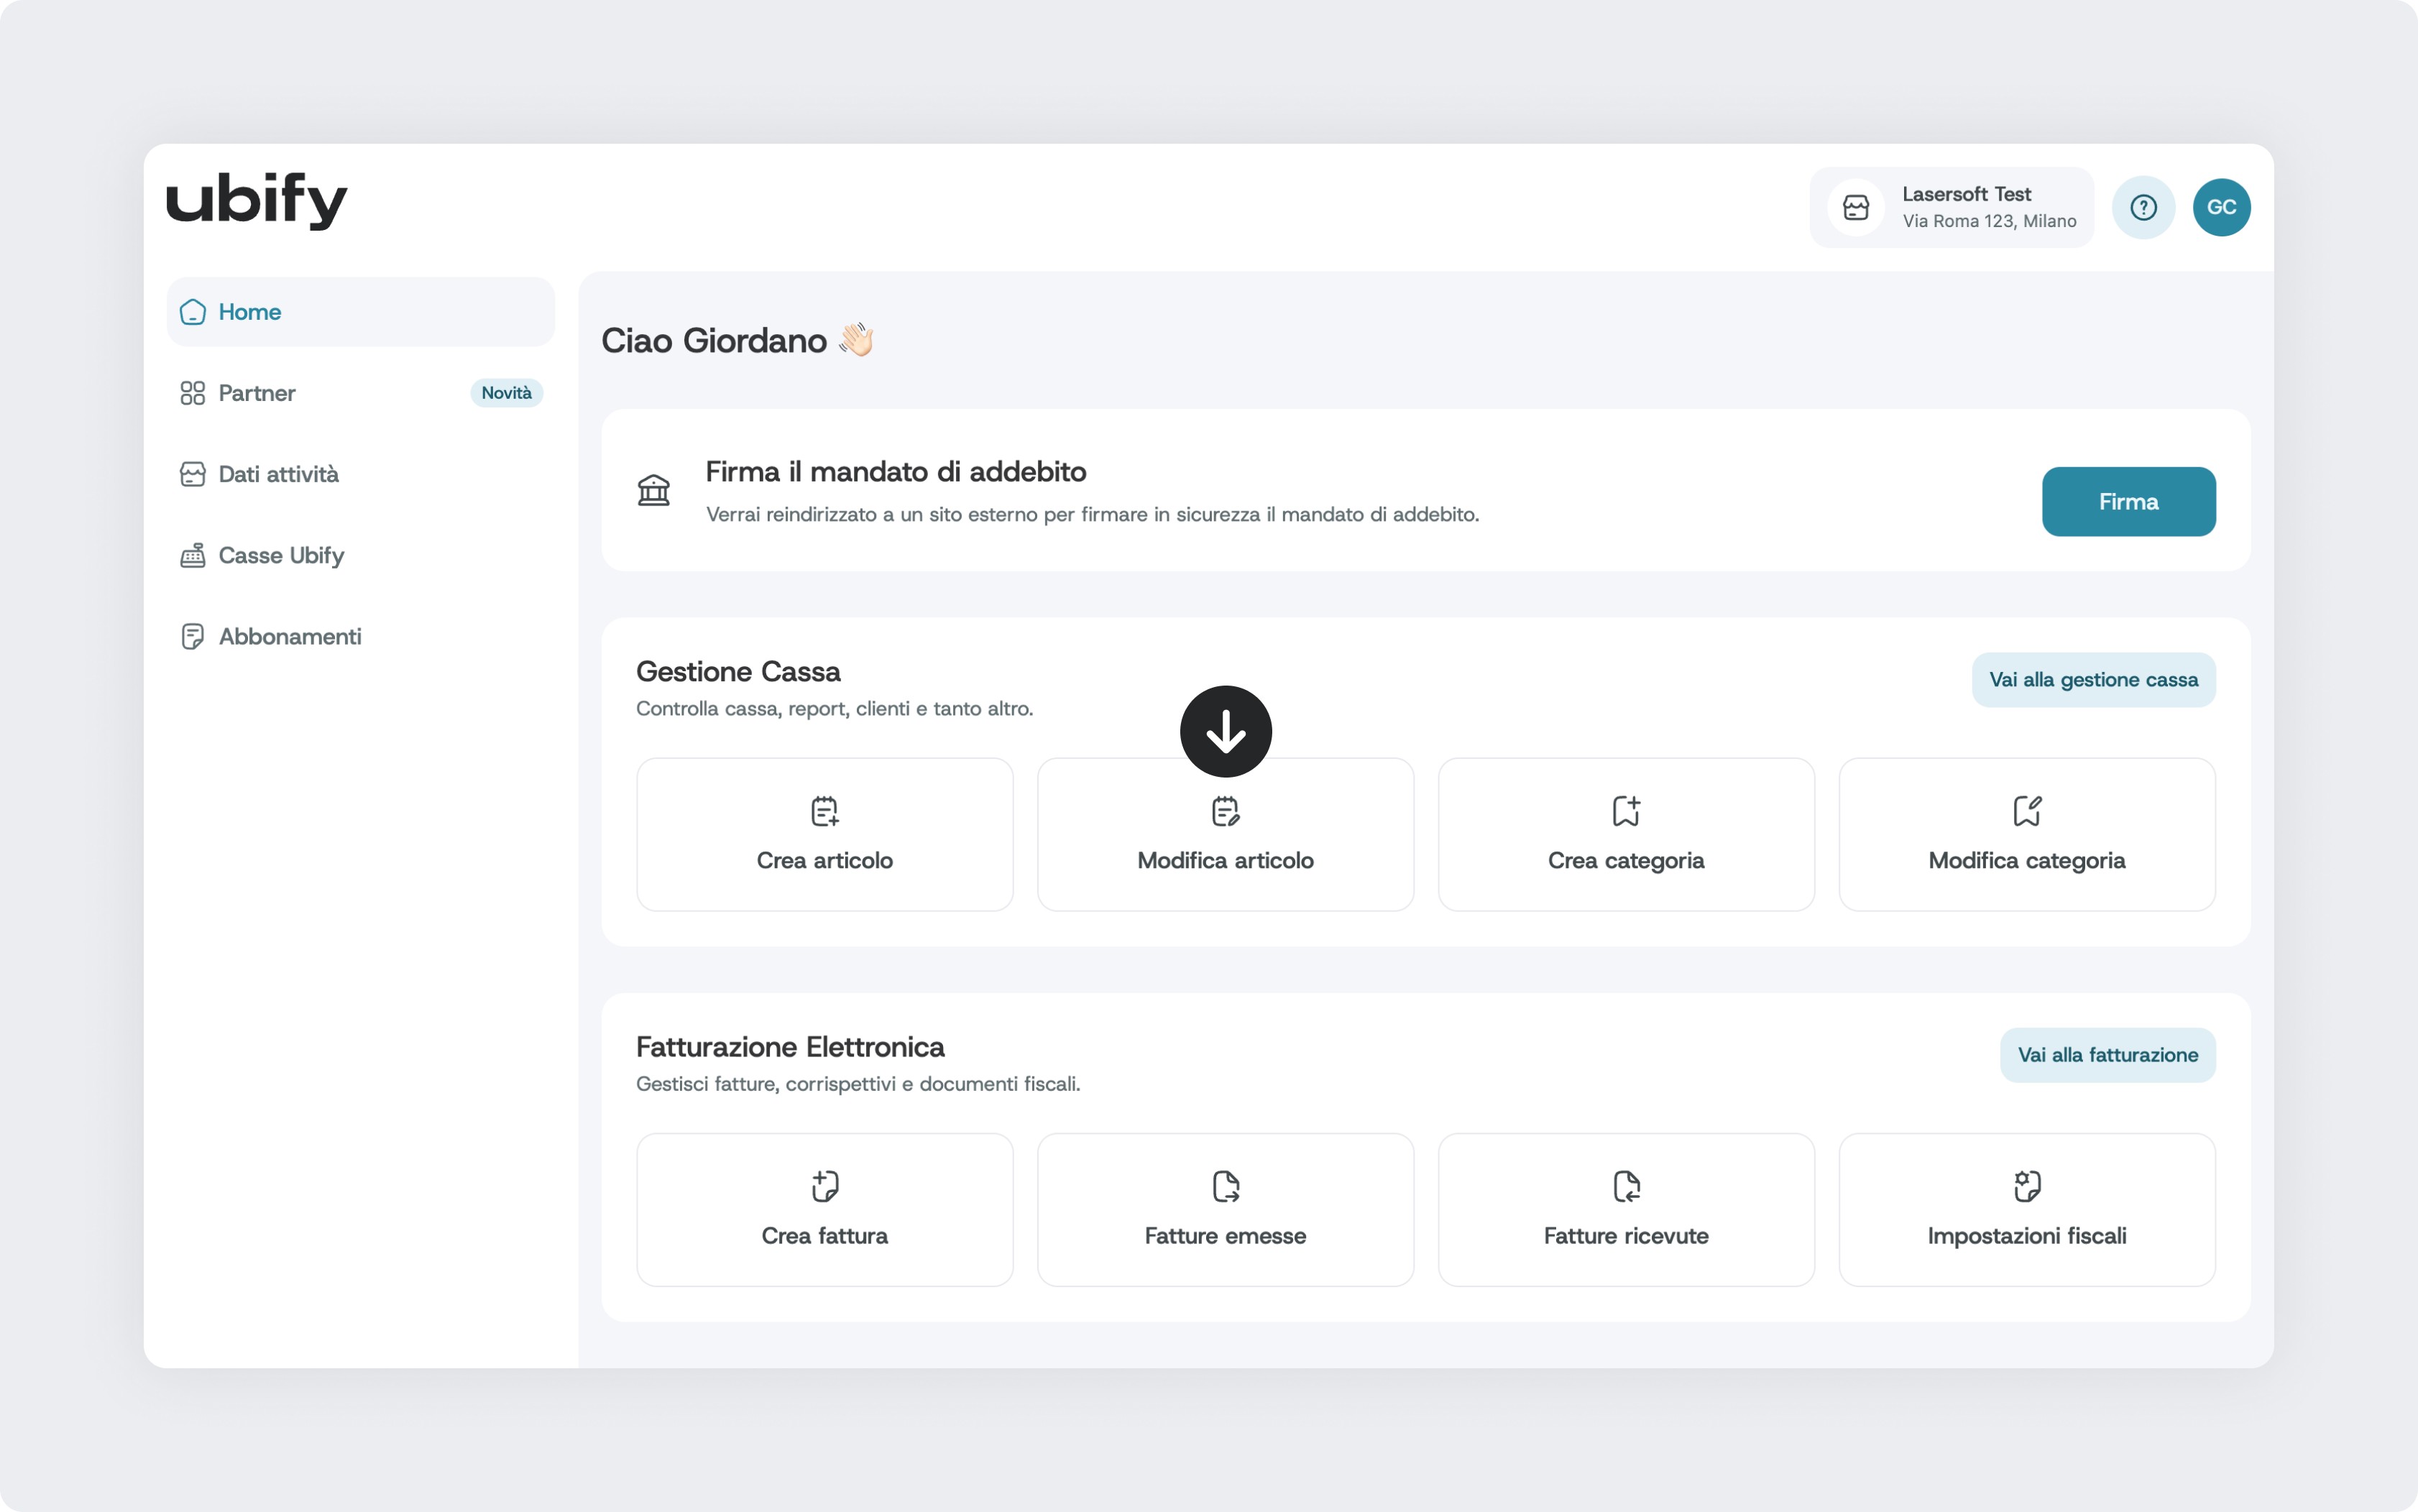Open the GC user avatar menu
The height and width of the screenshot is (1512, 2418).
point(2221,207)
